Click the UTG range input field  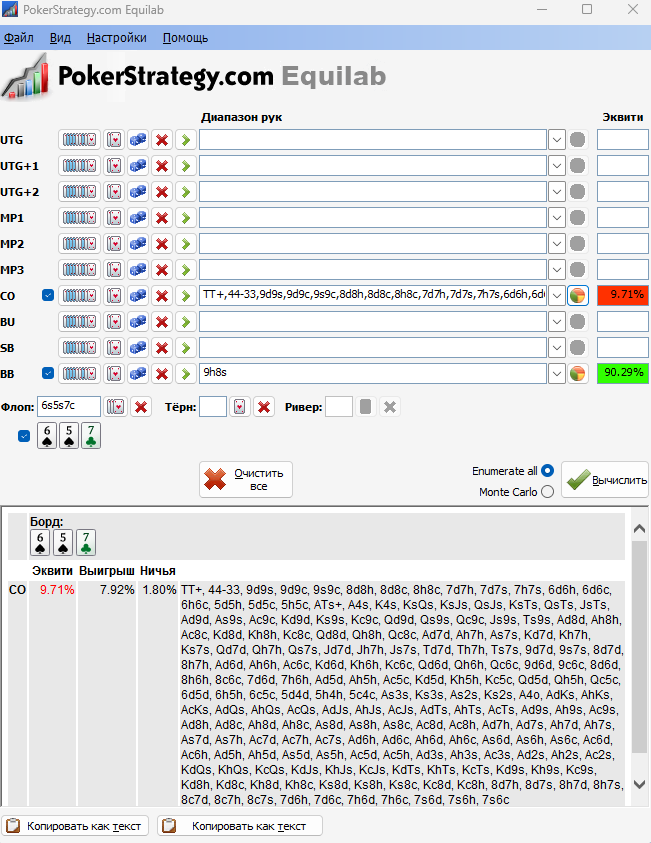click(x=373, y=140)
